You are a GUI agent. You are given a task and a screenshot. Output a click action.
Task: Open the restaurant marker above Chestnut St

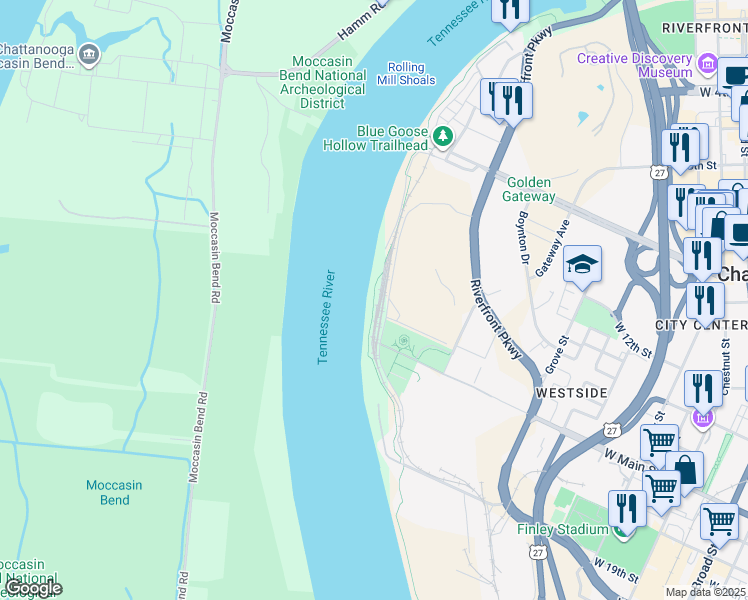pos(704,391)
